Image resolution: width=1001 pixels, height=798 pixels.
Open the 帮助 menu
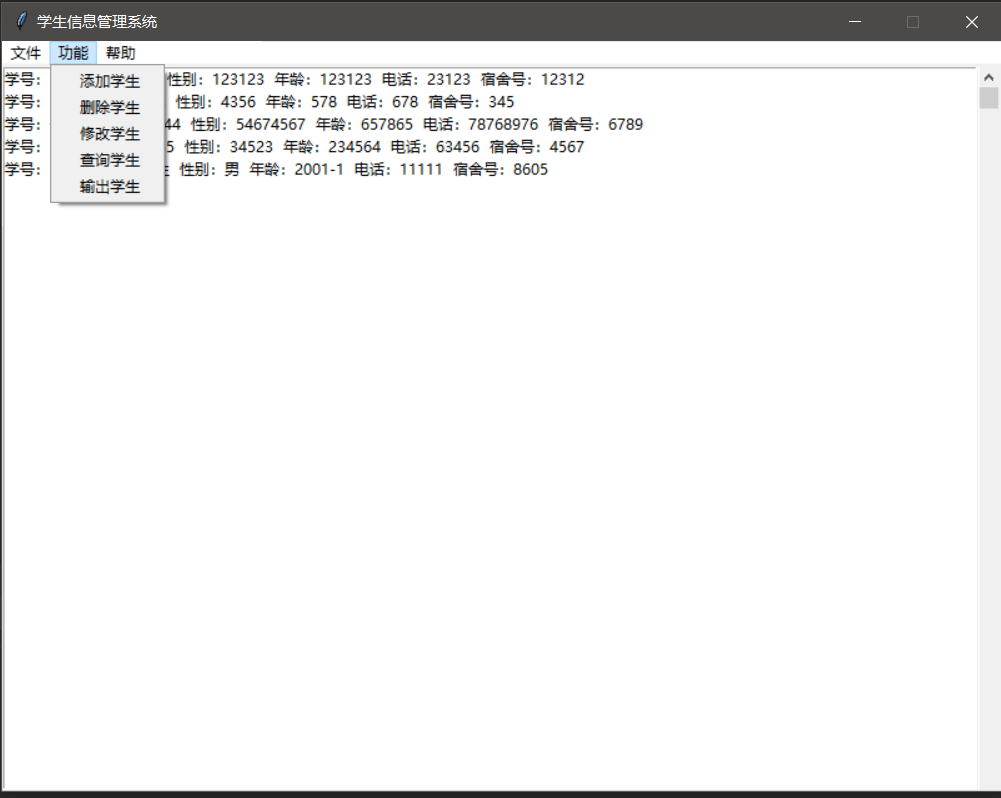coord(121,53)
